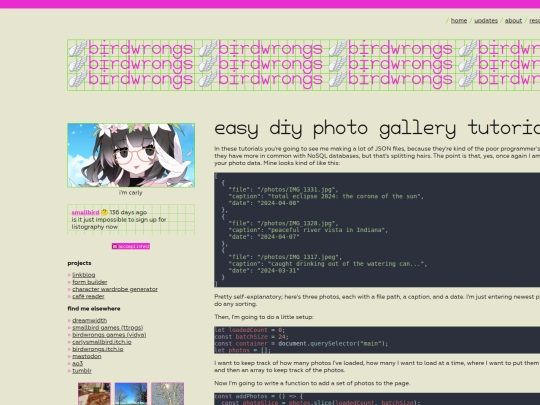Click the 'find me elsewhere' heading
Viewport: 540px width, 405px height.
click(94, 309)
